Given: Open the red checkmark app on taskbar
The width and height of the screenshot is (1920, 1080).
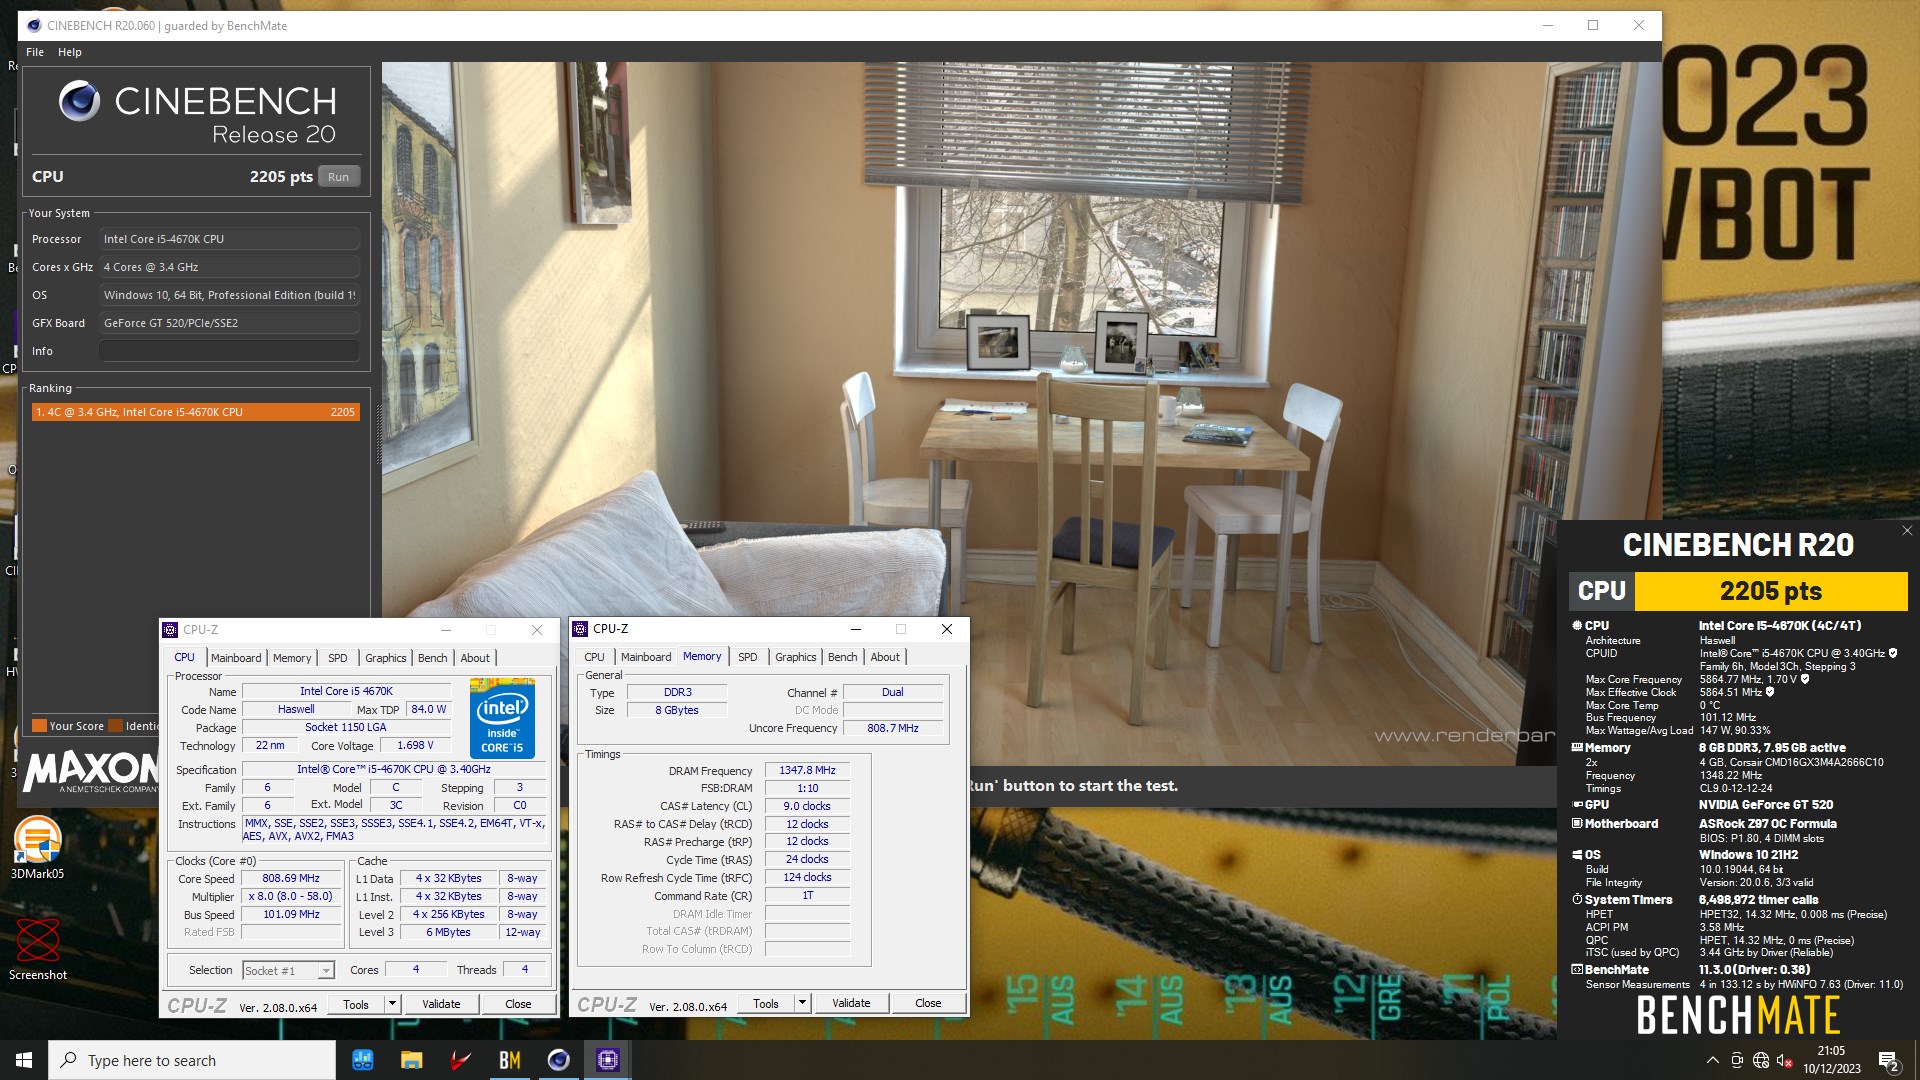Looking at the screenshot, I should pos(461,1060).
